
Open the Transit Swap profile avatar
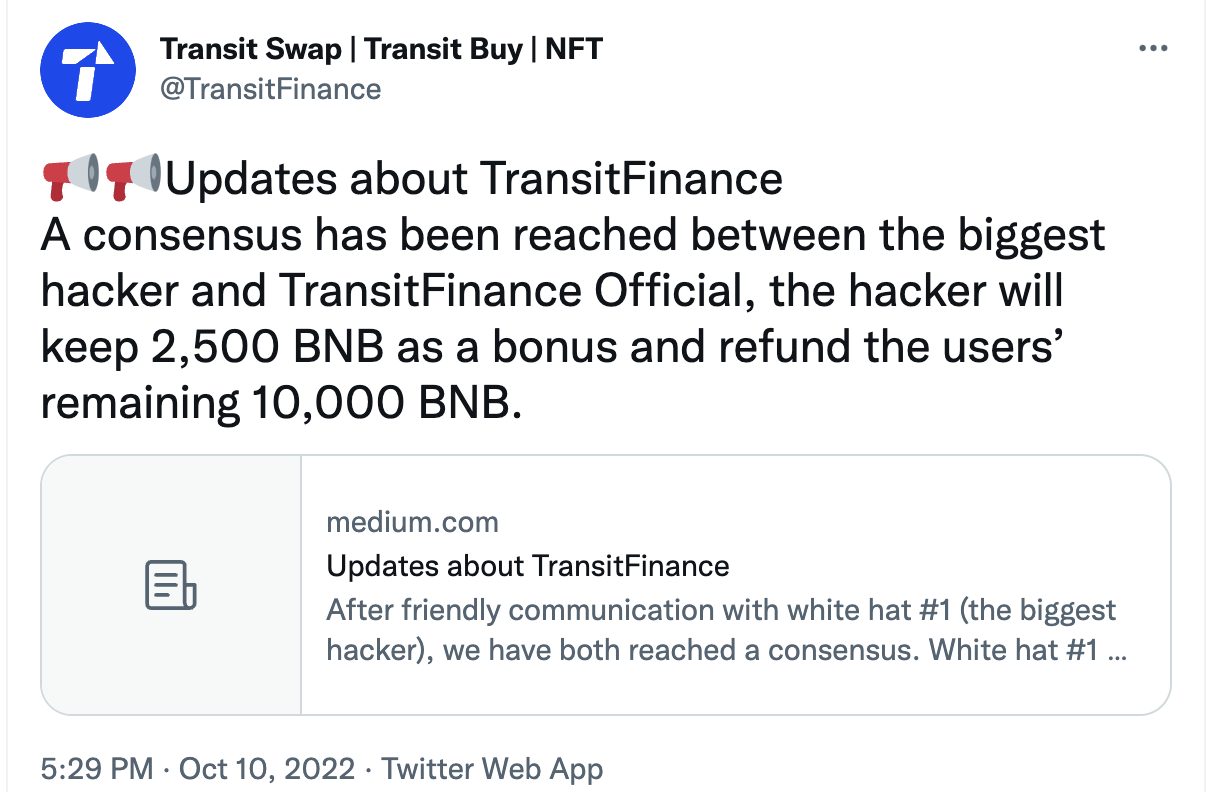87,68
